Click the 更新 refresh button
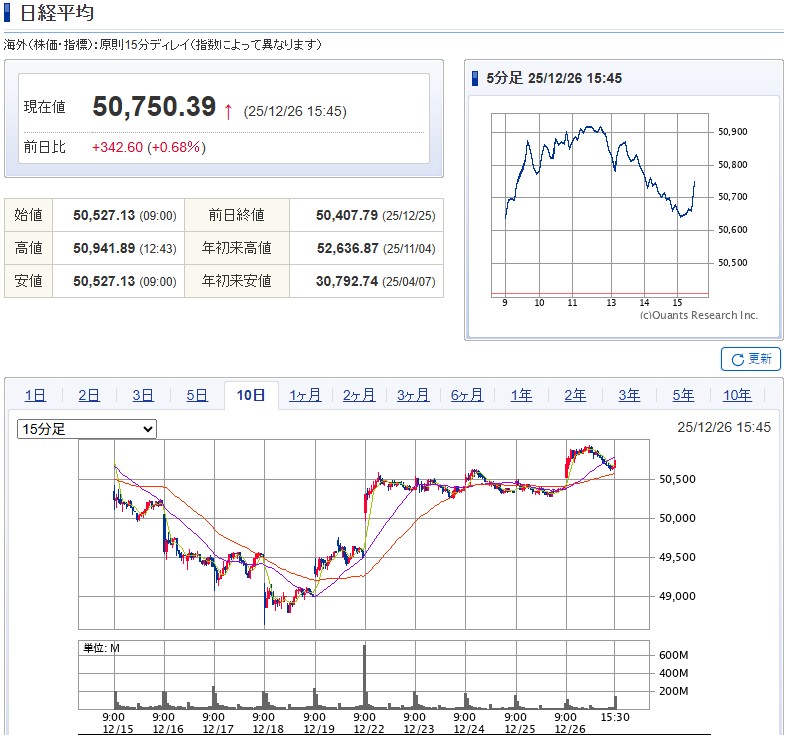This screenshot has width=788, height=735. coord(750,359)
